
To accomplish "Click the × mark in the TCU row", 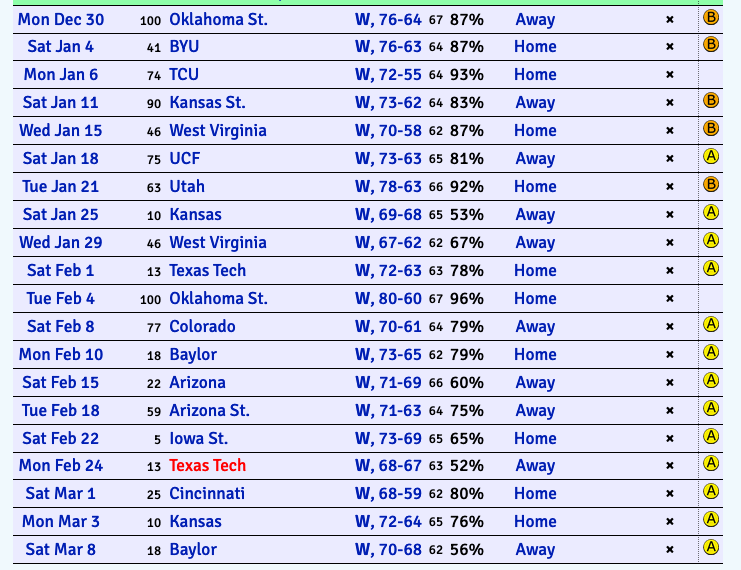I will point(670,75).
